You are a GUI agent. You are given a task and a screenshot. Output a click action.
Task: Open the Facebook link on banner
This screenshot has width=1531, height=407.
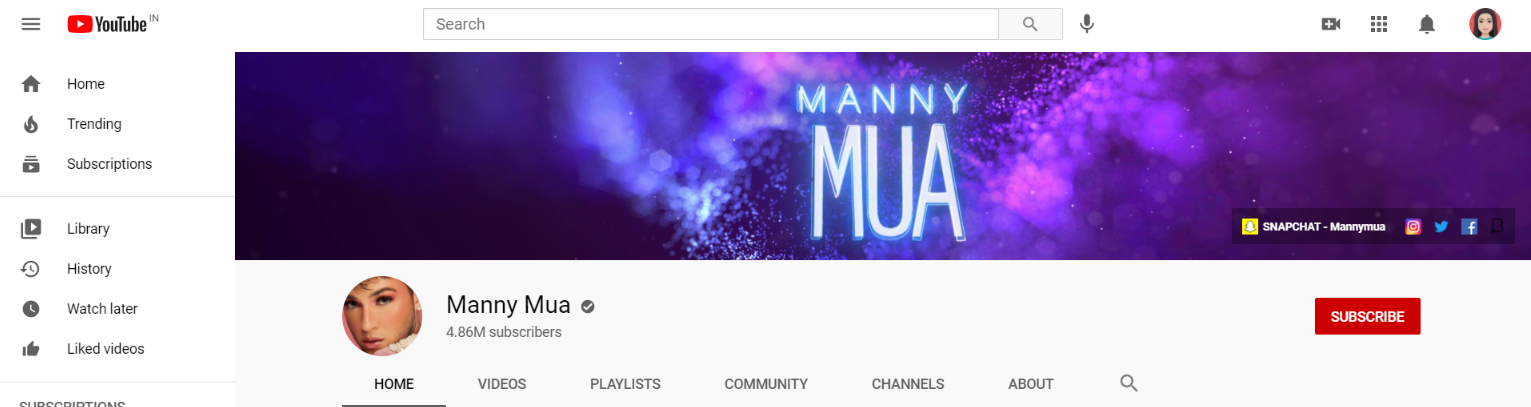tap(1469, 227)
